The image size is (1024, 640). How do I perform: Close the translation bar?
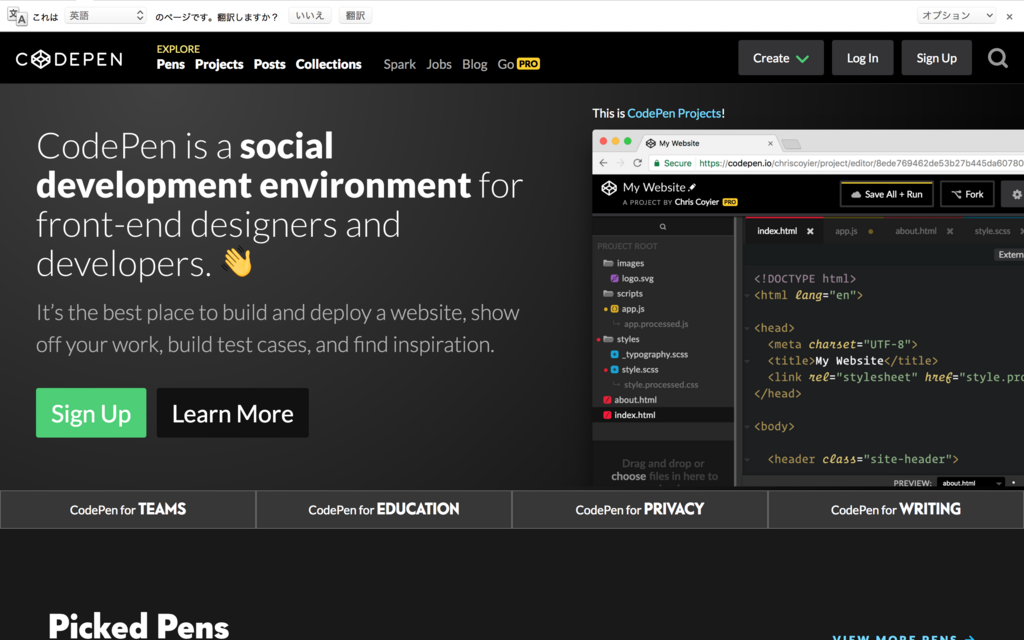click(x=1010, y=16)
